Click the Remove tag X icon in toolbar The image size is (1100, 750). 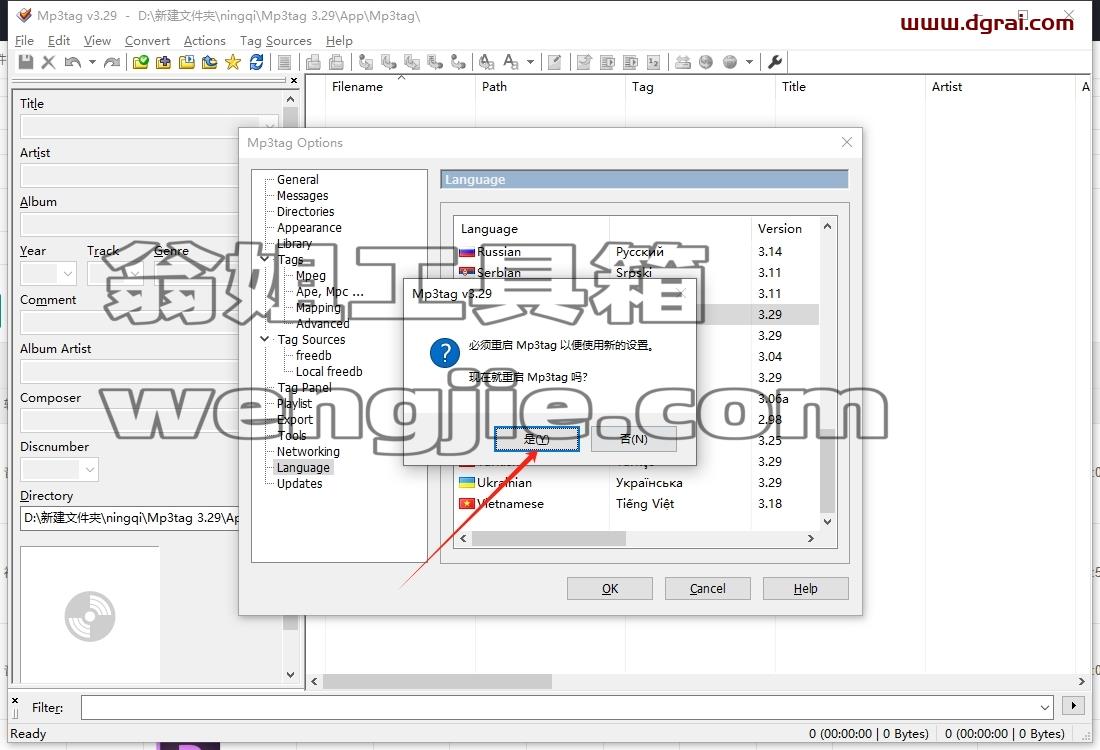[48, 62]
